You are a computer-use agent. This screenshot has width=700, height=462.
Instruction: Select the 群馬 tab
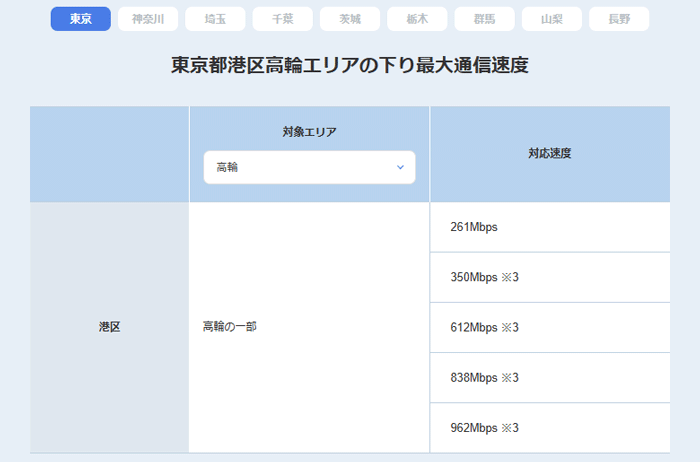coord(484,19)
